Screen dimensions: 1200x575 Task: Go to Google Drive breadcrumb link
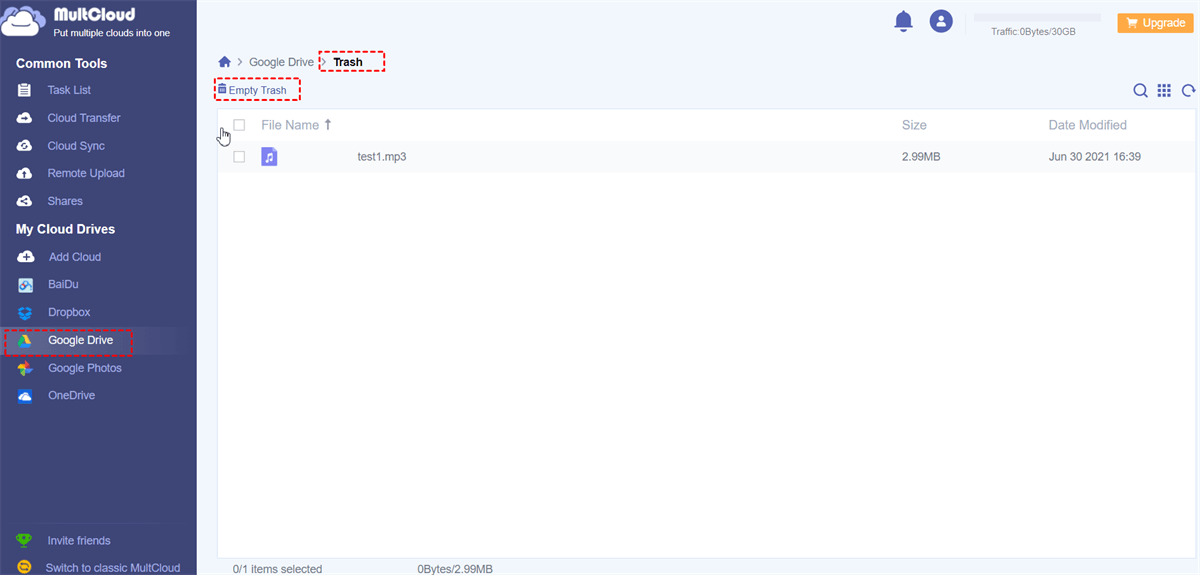[x=281, y=62]
